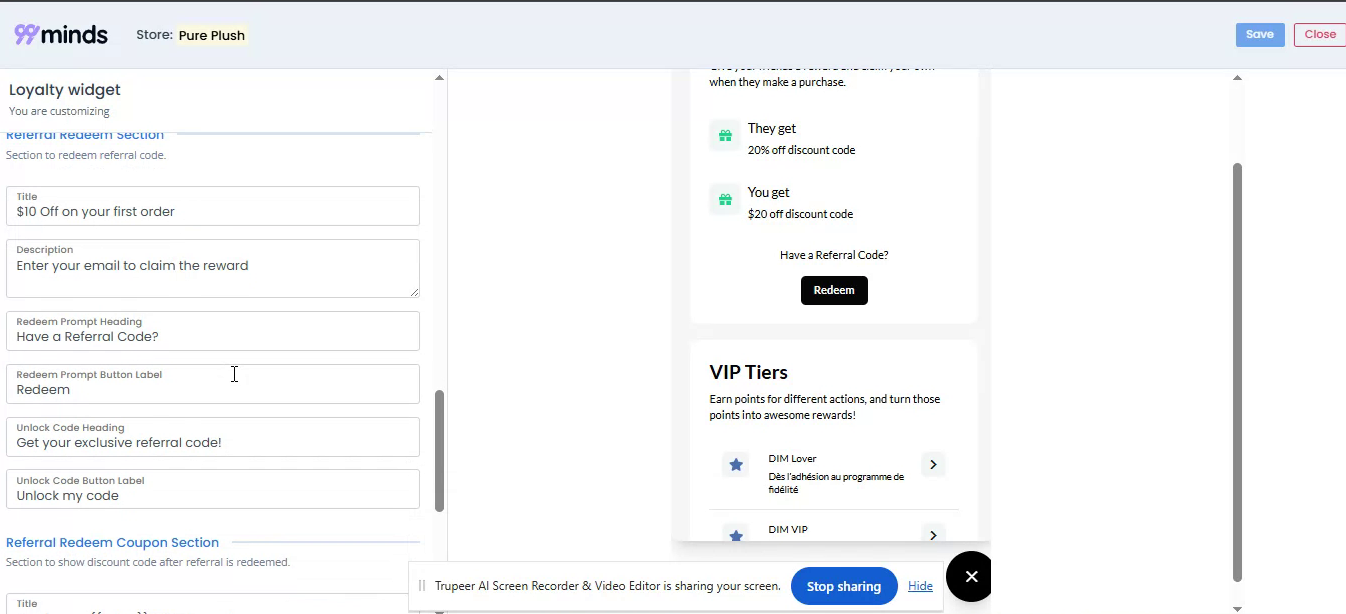This screenshot has height=614, width=1346.
Task: Click the preview pane scrollbar thumb
Action: pyautogui.click(x=1237, y=372)
